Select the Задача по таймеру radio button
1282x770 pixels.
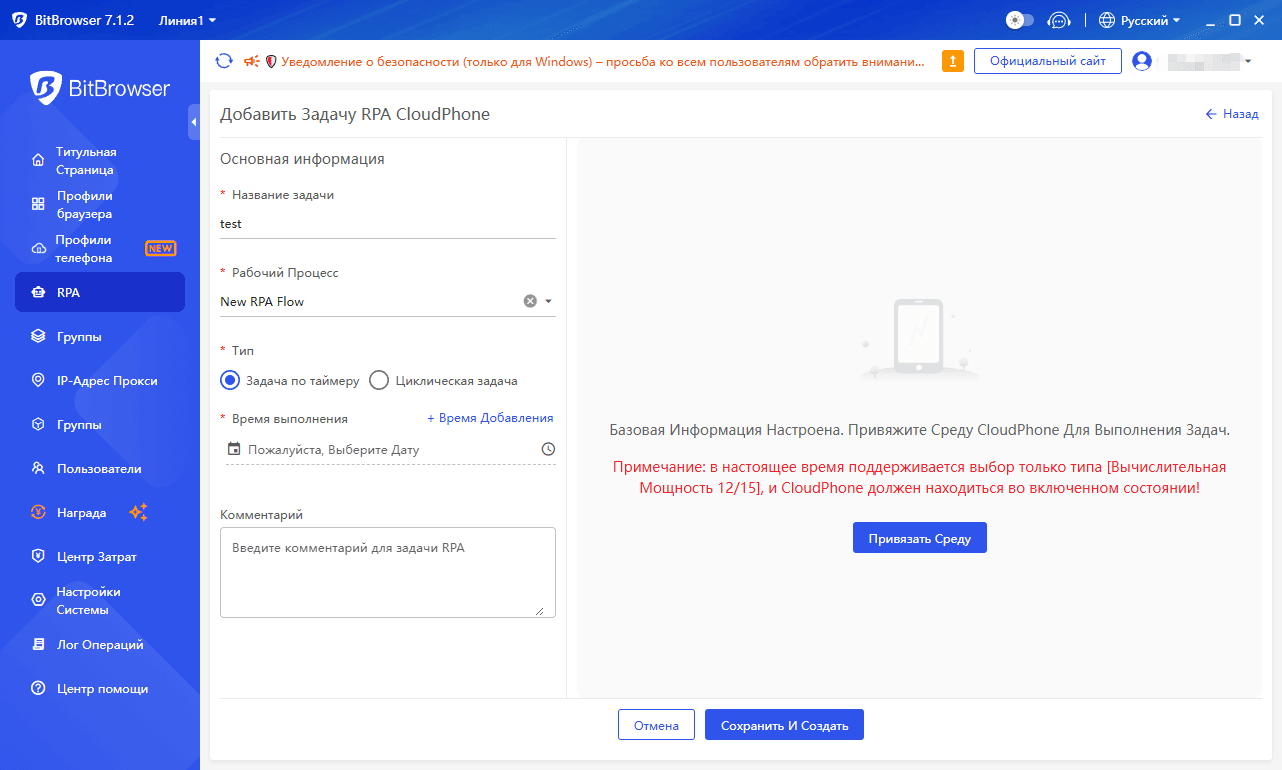pyautogui.click(x=230, y=380)
